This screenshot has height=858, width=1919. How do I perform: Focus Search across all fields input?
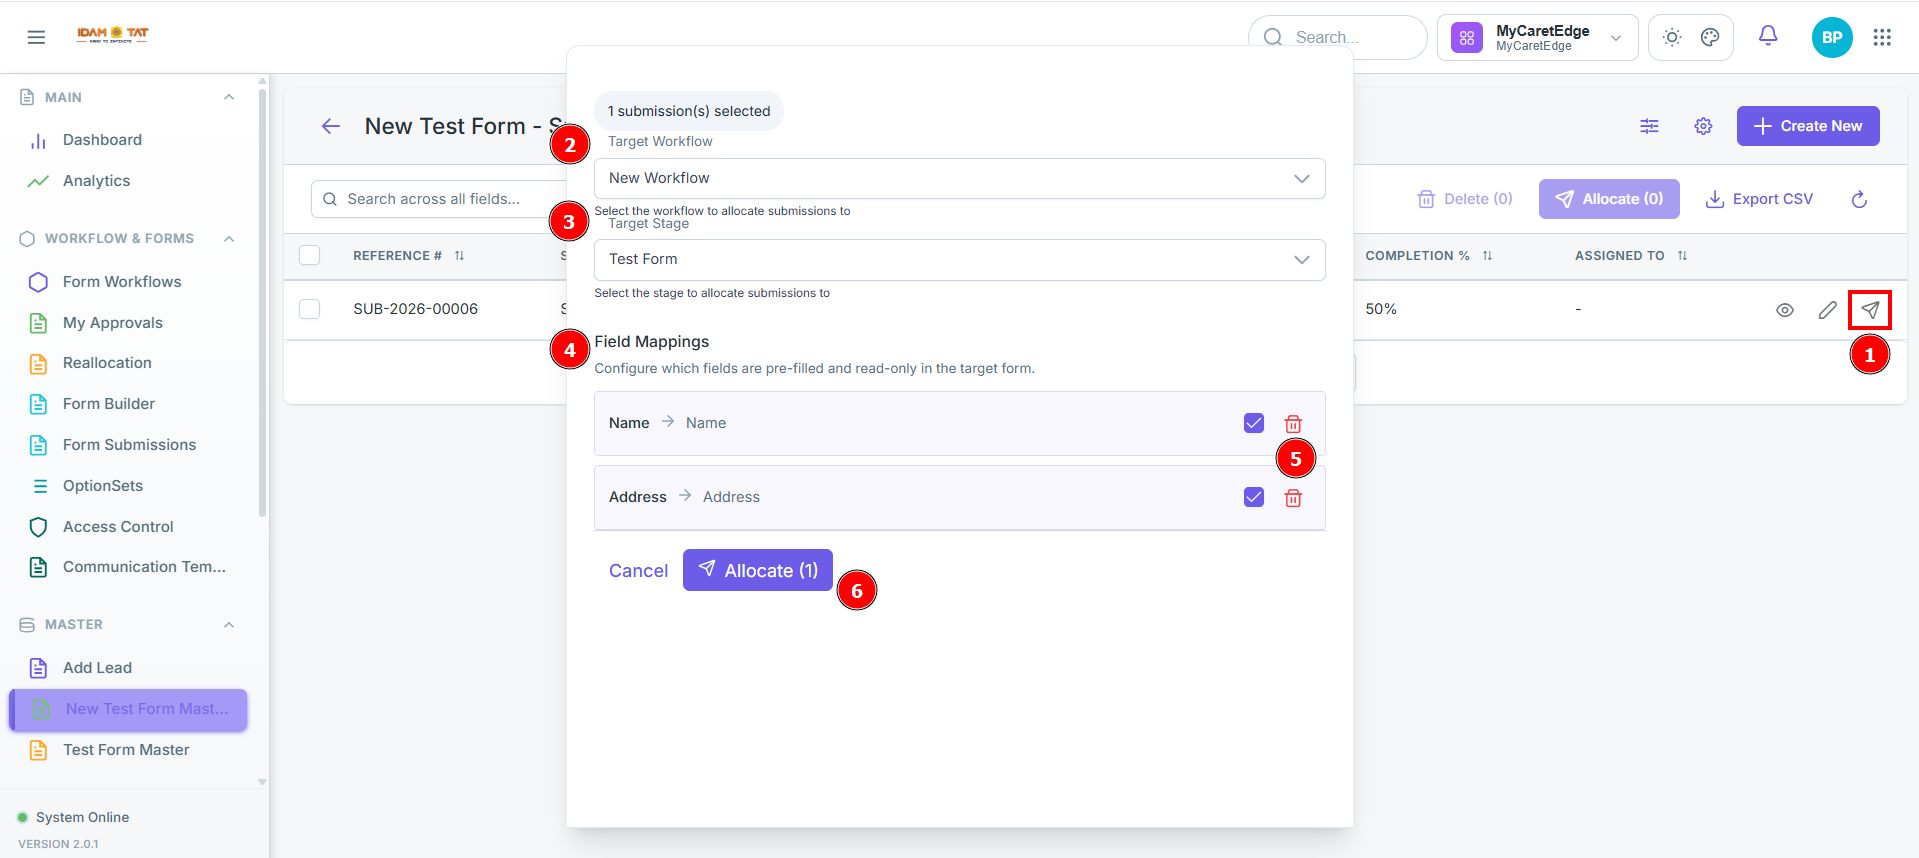click(x=440, y=199)
